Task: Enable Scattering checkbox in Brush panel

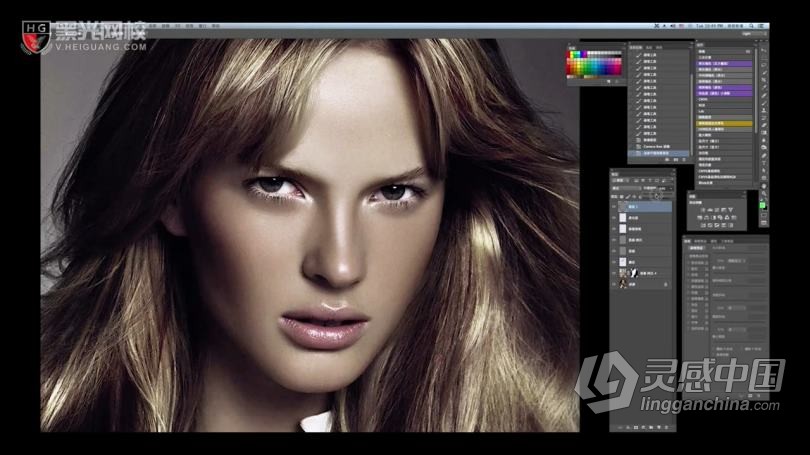Action: pos(689,269)
